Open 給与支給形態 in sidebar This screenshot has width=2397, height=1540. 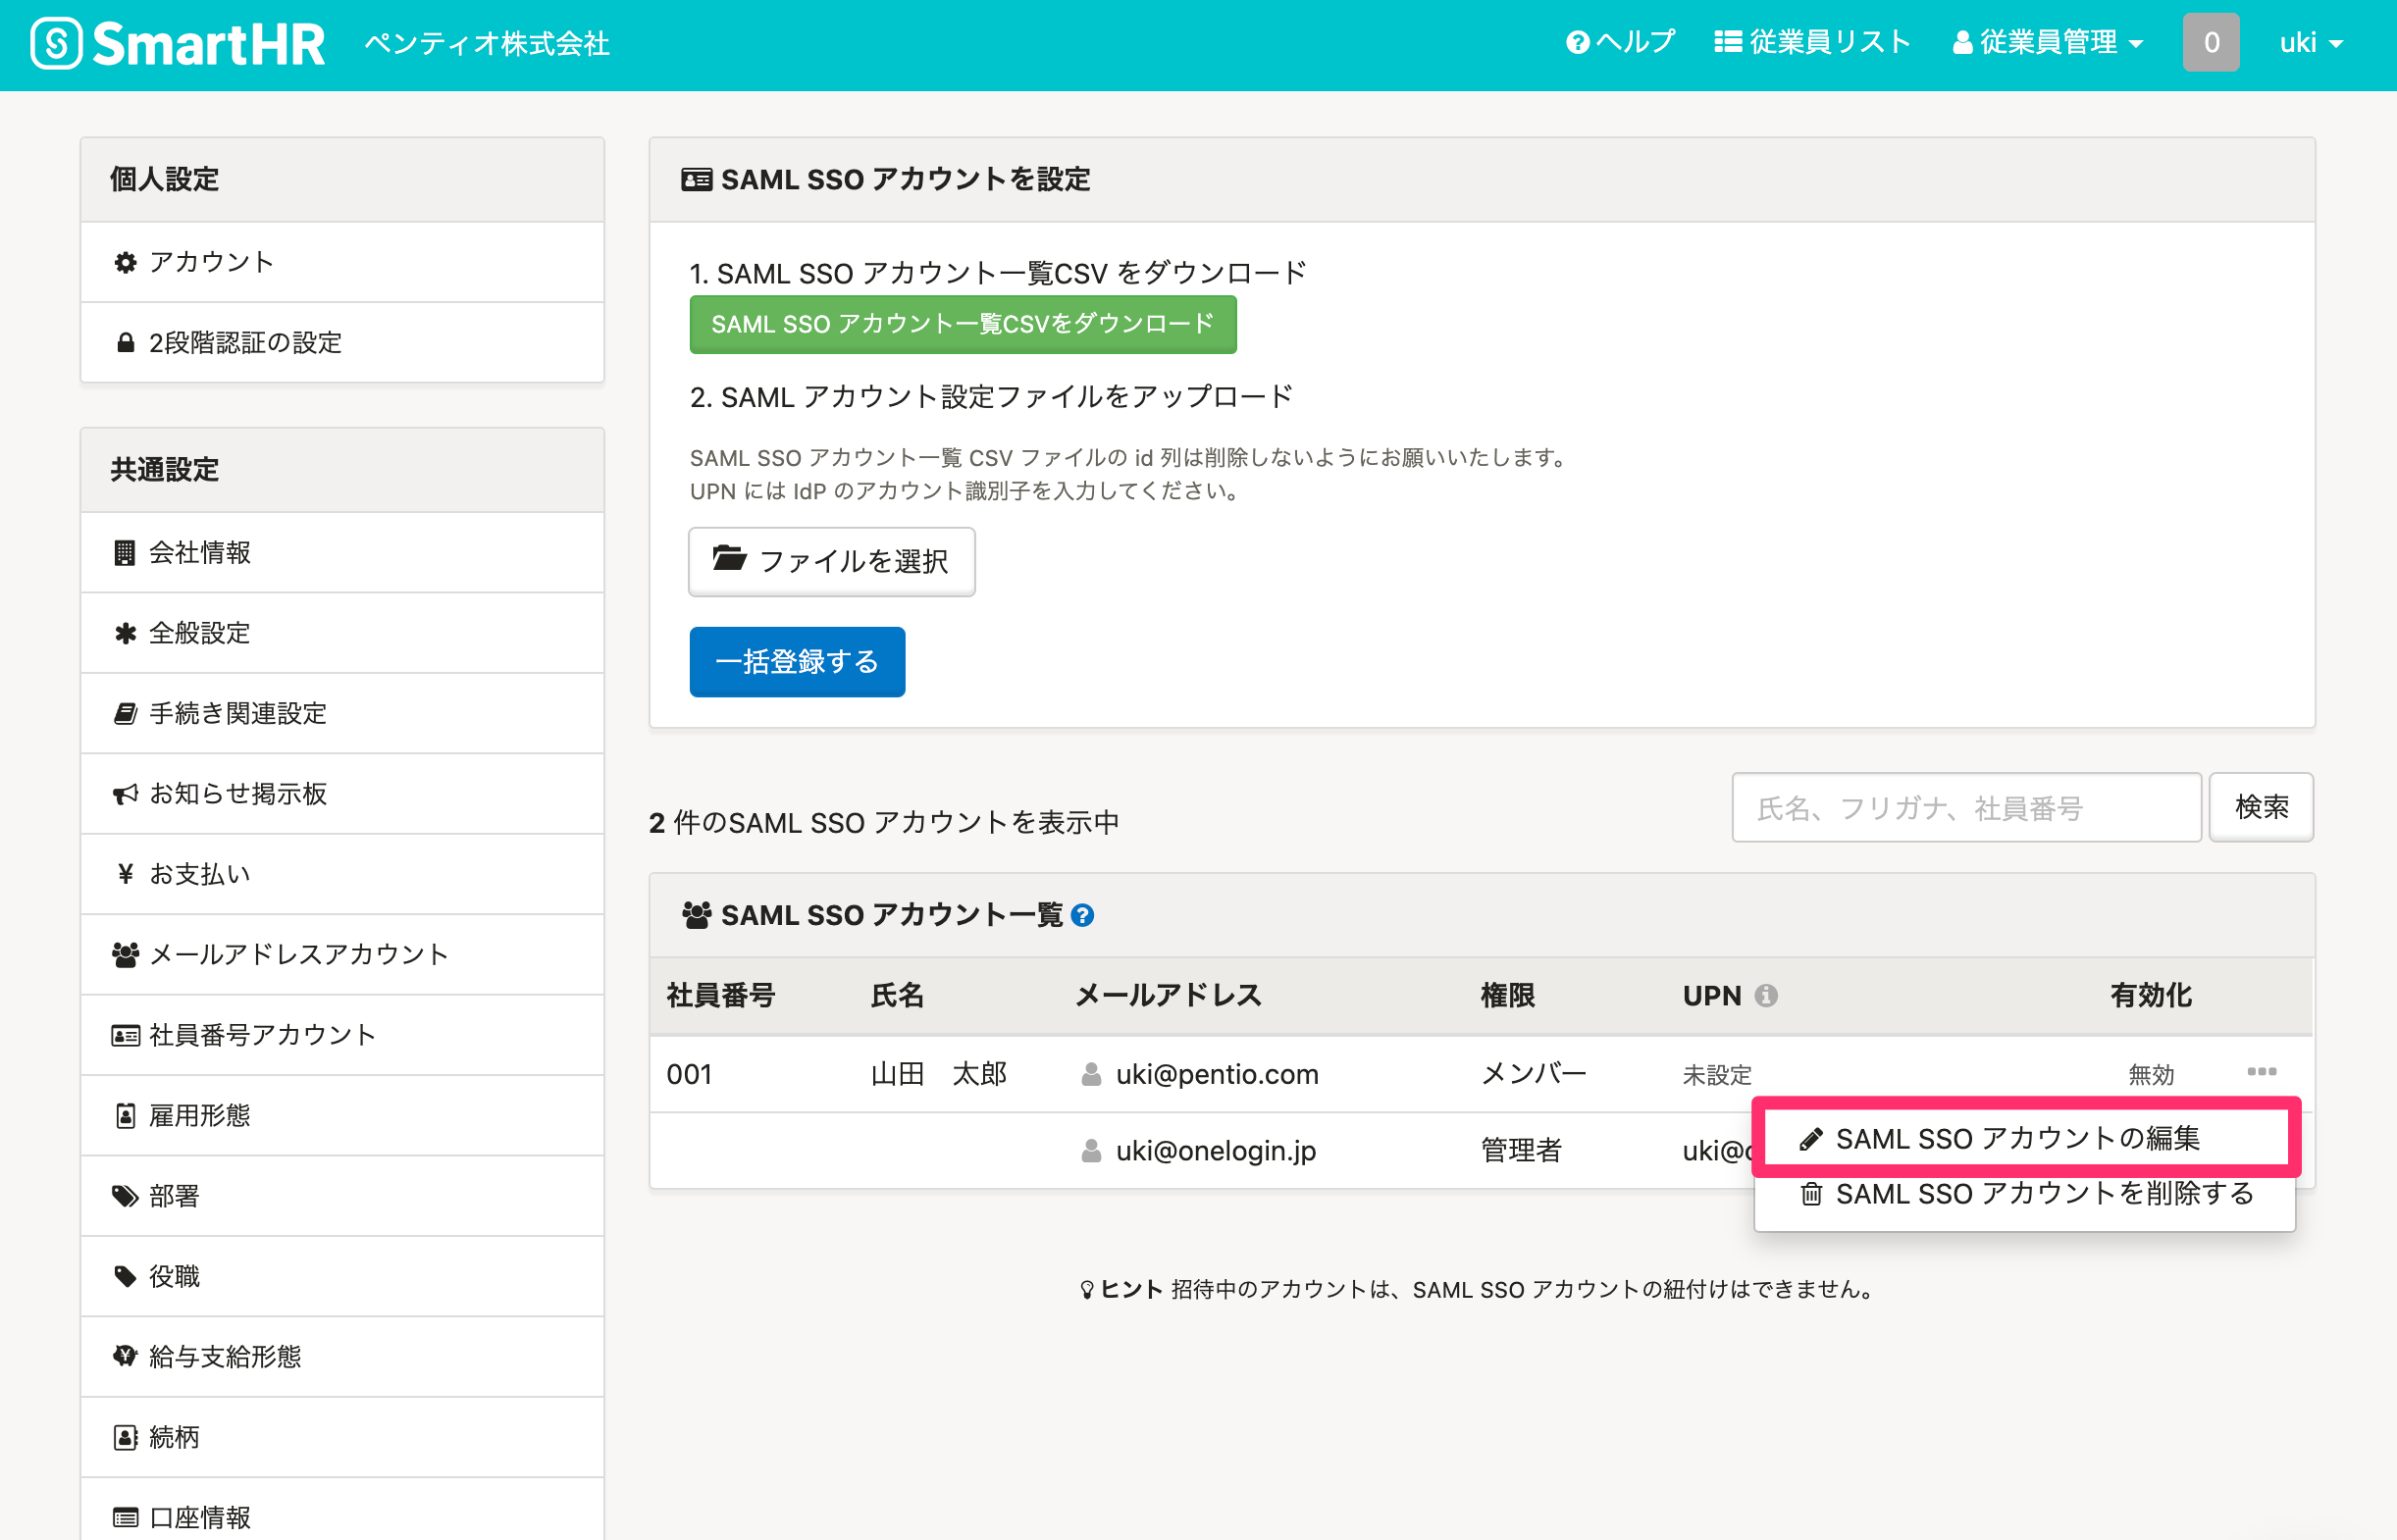coord(342,1357)
